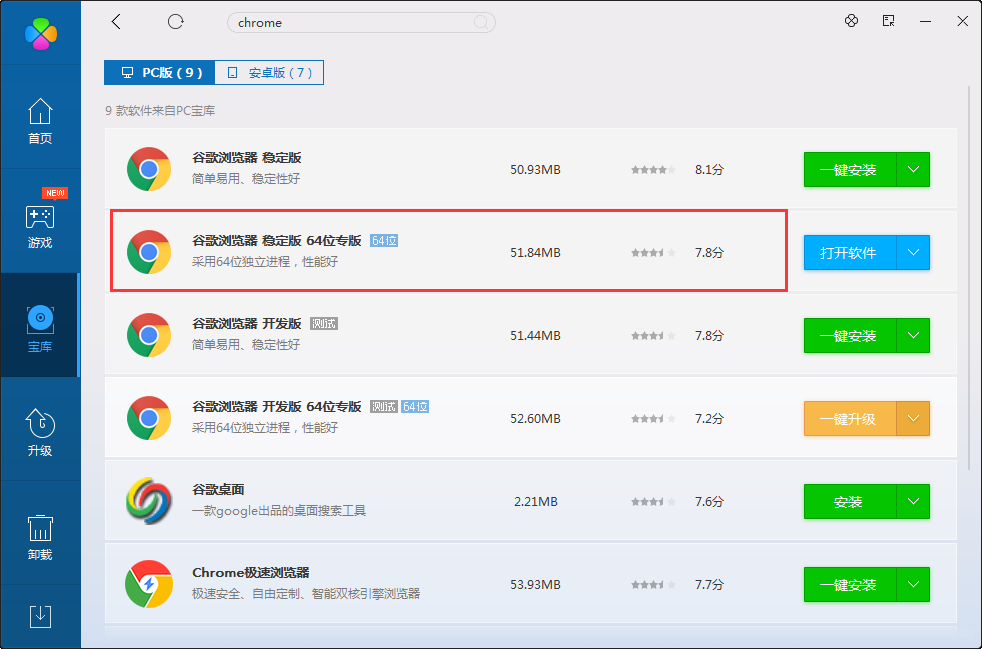Click 一键安装 for 谷歌浏览器 开发版

(850, 336)
